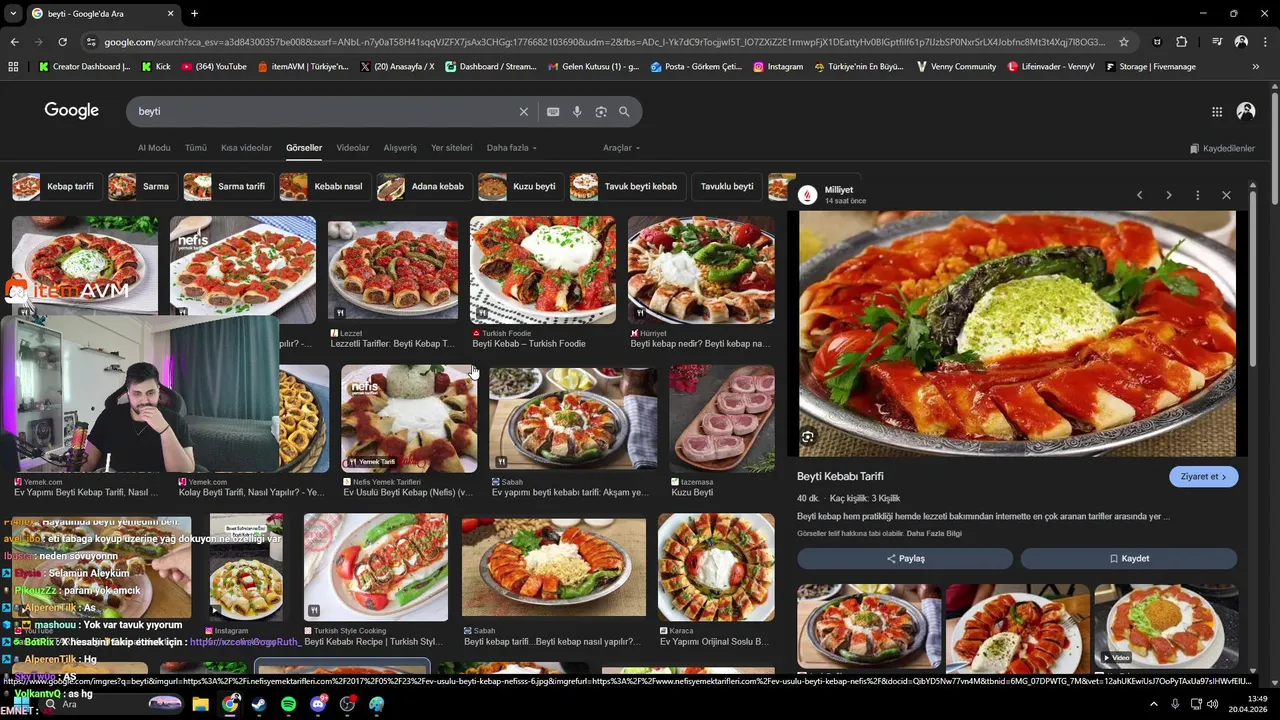This screenshot has width=1280, height=720.
Task: Expand the Araçlar tools menu
Action: (x=621, y=148)
